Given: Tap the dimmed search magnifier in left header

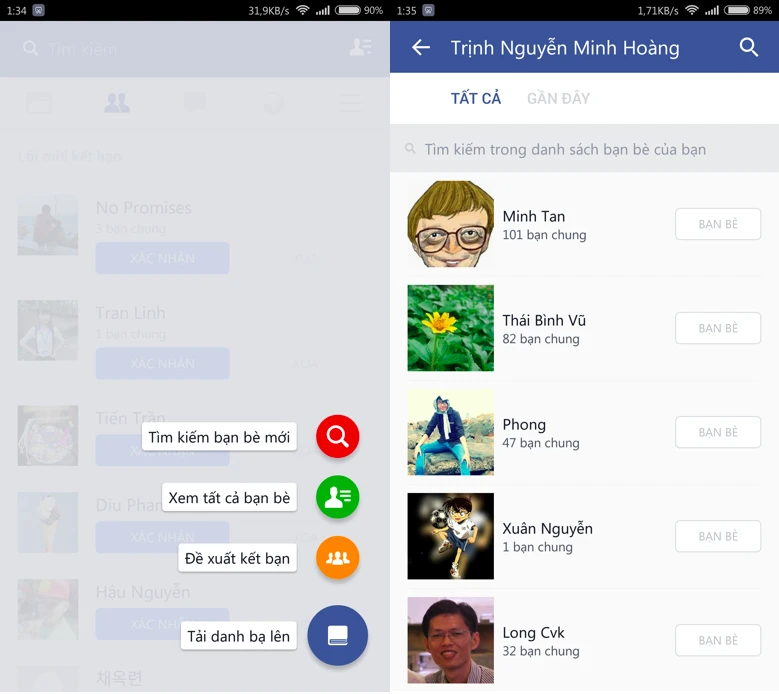Looking at the screenshot, I should click(x=30, y=48).
